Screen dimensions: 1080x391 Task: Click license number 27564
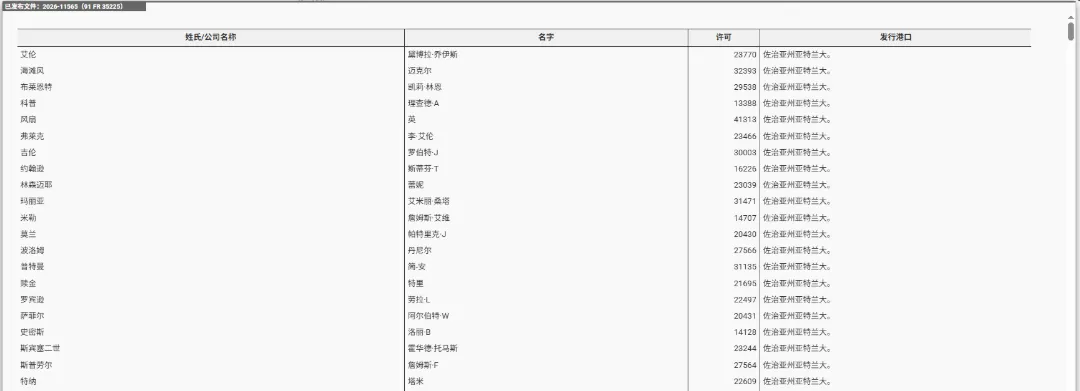point(745,366)
